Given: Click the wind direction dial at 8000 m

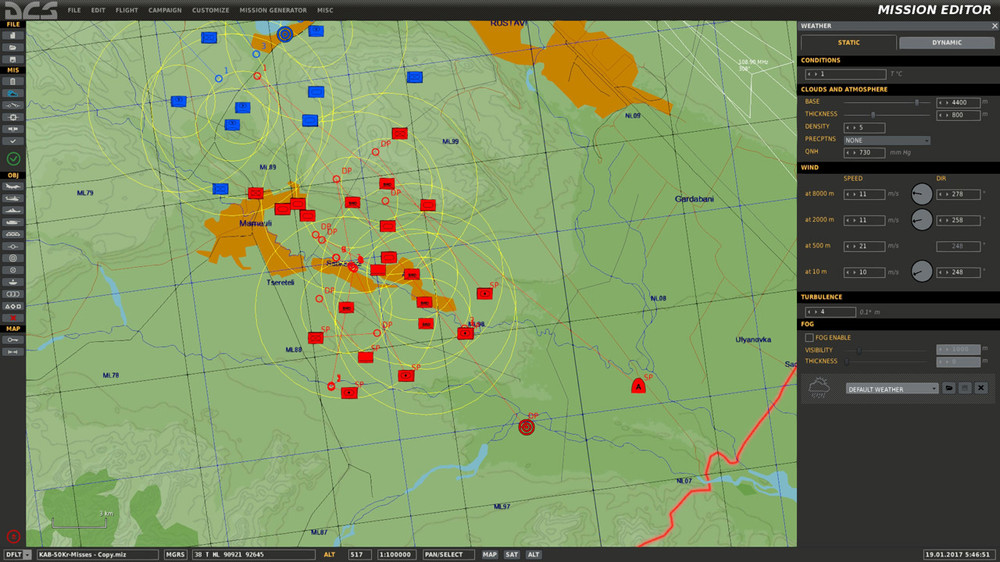Looking at the screenshot, I should click(x=922, y=193).
